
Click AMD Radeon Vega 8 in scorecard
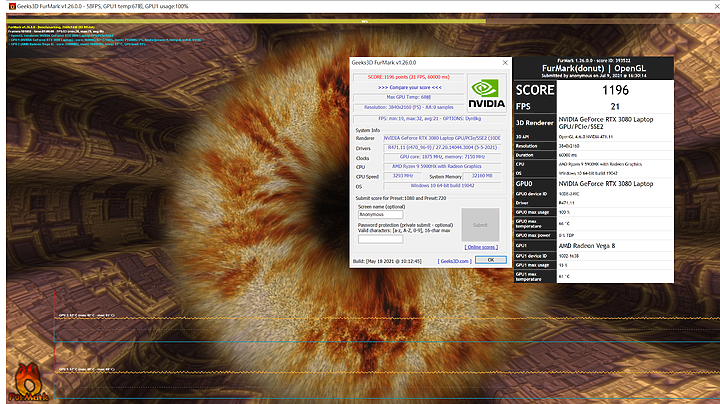click(x=586, y=246)
